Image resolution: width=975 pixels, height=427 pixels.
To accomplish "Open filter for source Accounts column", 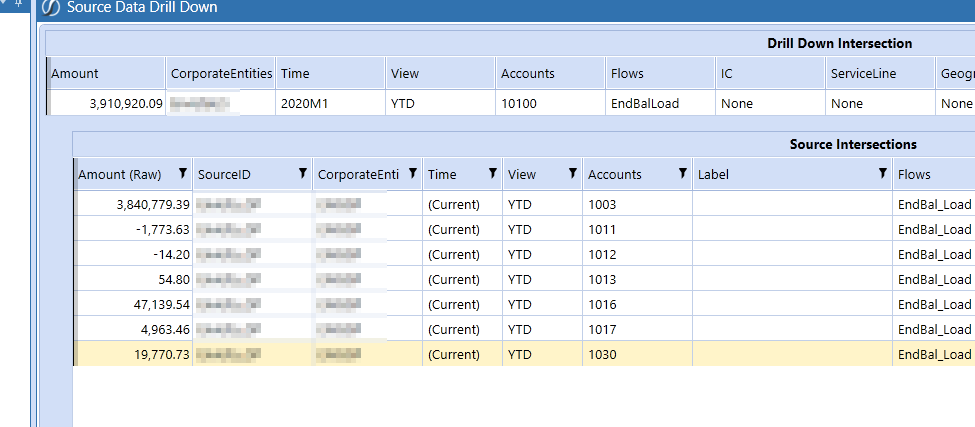I will [x=683, y=174].
